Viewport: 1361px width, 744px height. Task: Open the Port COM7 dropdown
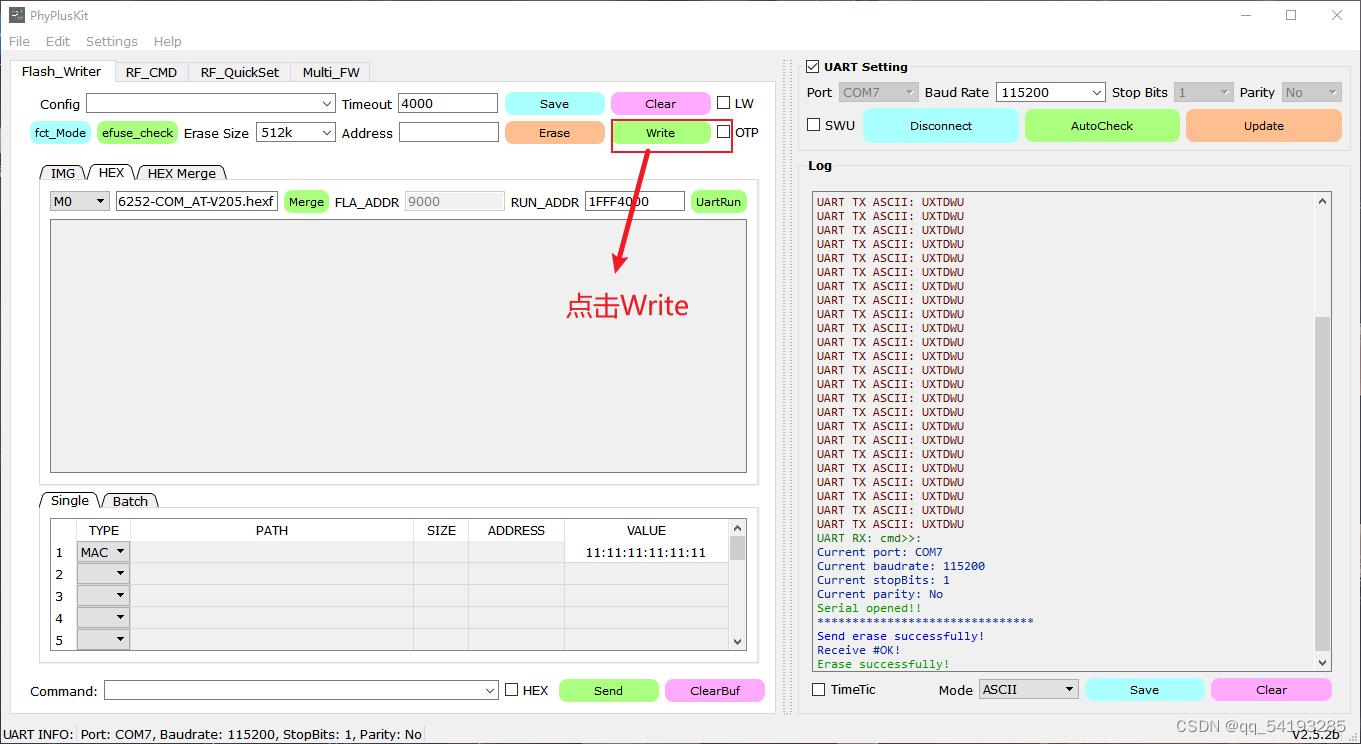878,92
